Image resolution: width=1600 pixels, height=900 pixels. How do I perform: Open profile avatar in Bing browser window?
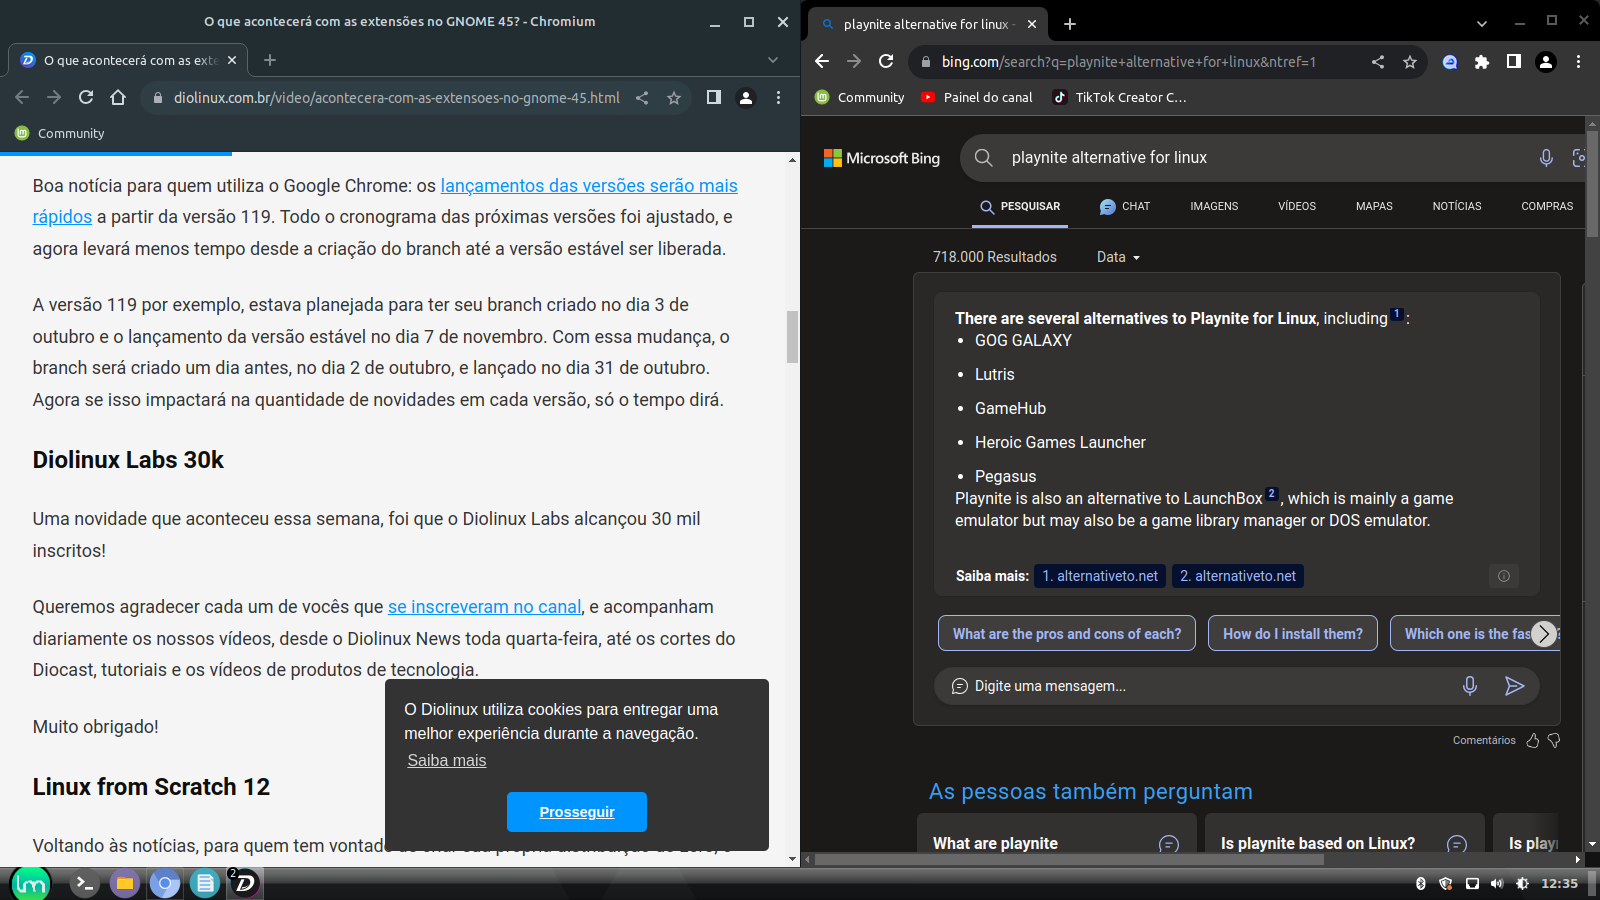coord(1546,62)
